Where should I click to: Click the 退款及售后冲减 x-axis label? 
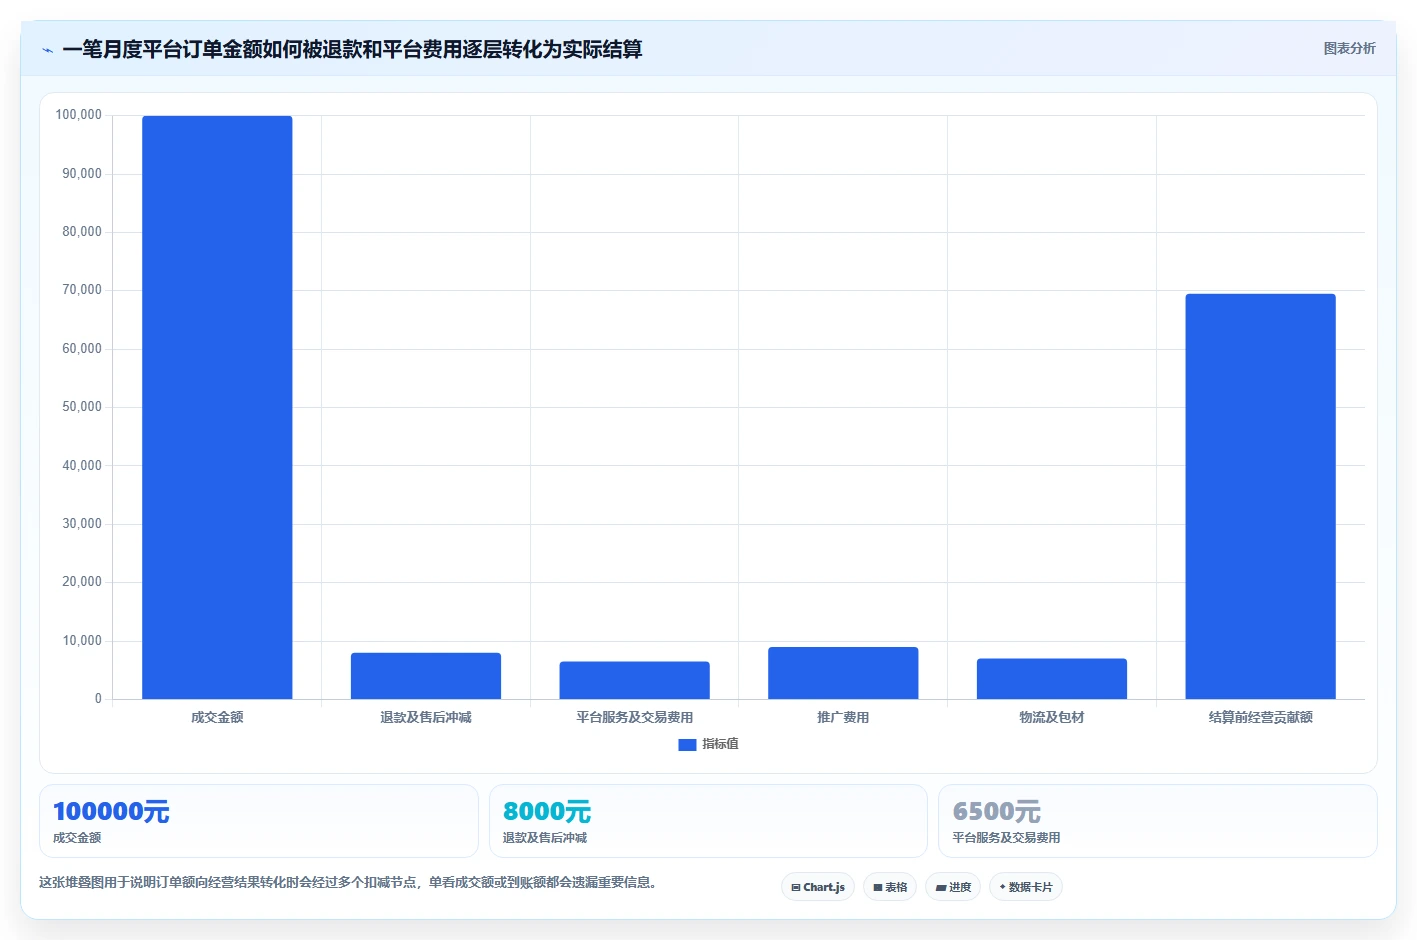[426, 717]
